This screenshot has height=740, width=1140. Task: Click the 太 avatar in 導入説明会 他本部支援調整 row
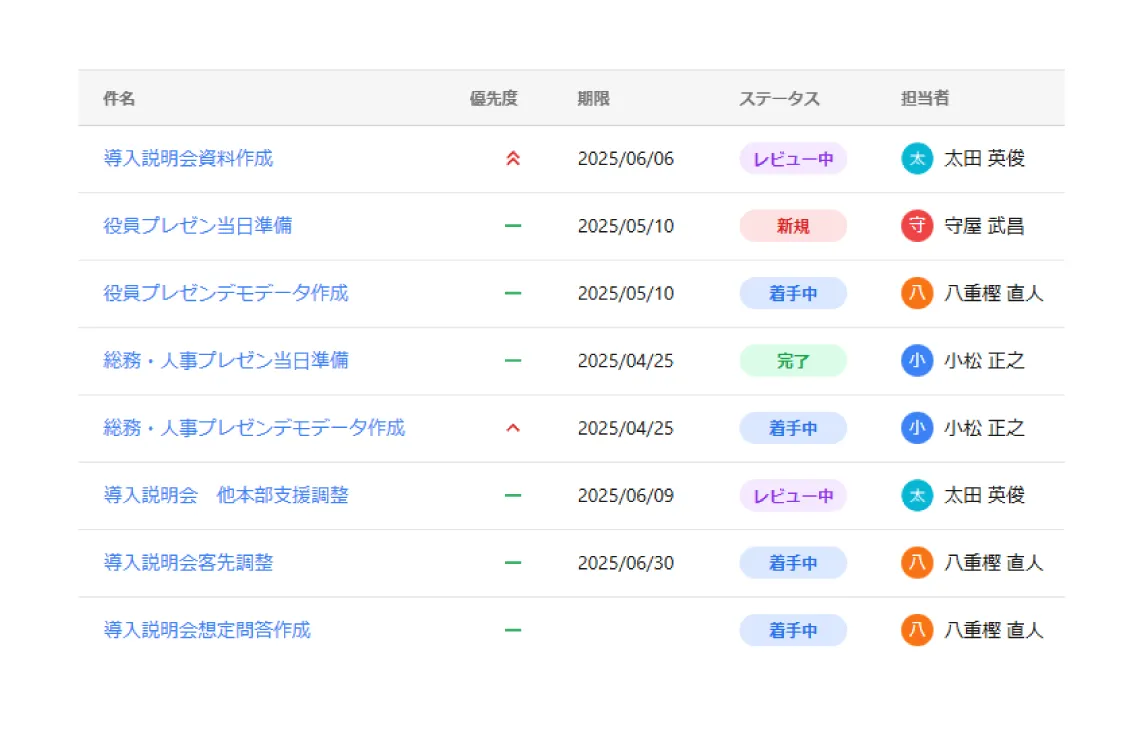916,495
